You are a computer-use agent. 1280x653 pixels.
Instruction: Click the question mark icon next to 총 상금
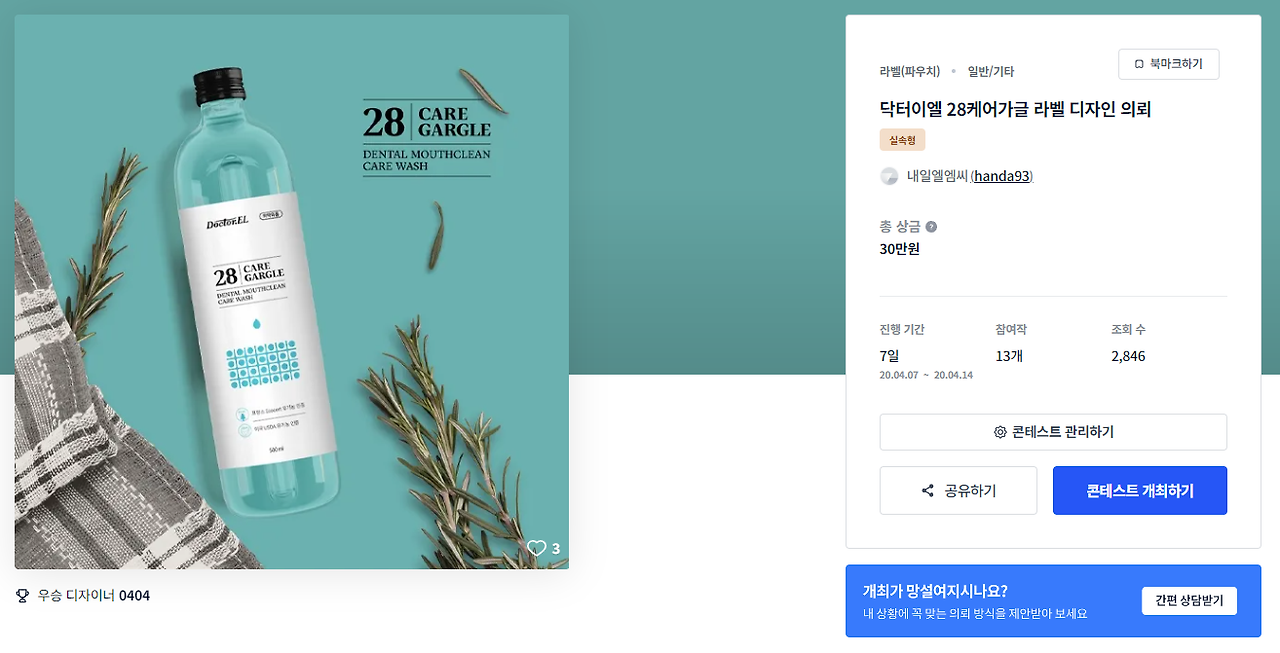(x=931, y=227)
